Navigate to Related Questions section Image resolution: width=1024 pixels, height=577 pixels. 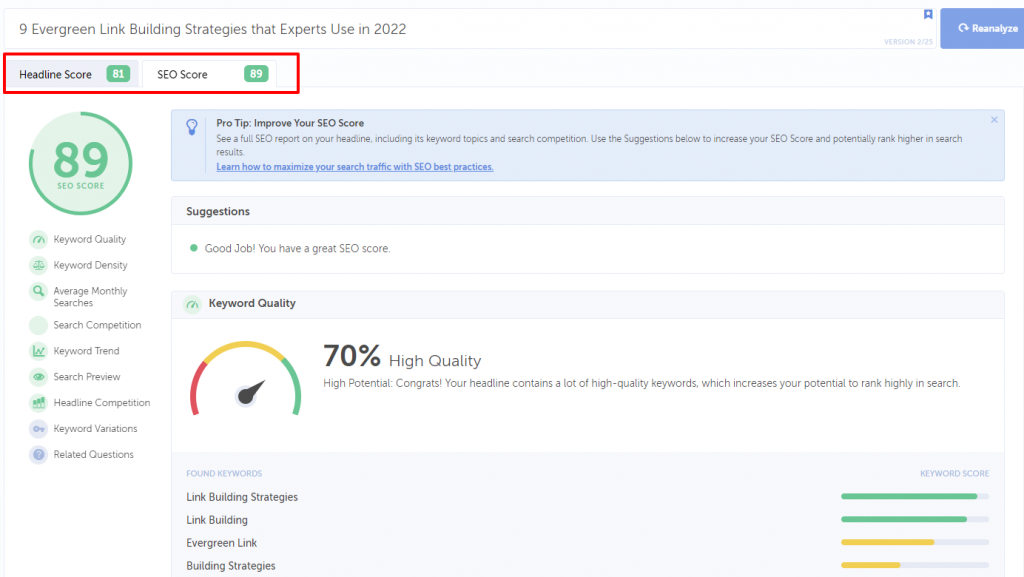point(93,454)
